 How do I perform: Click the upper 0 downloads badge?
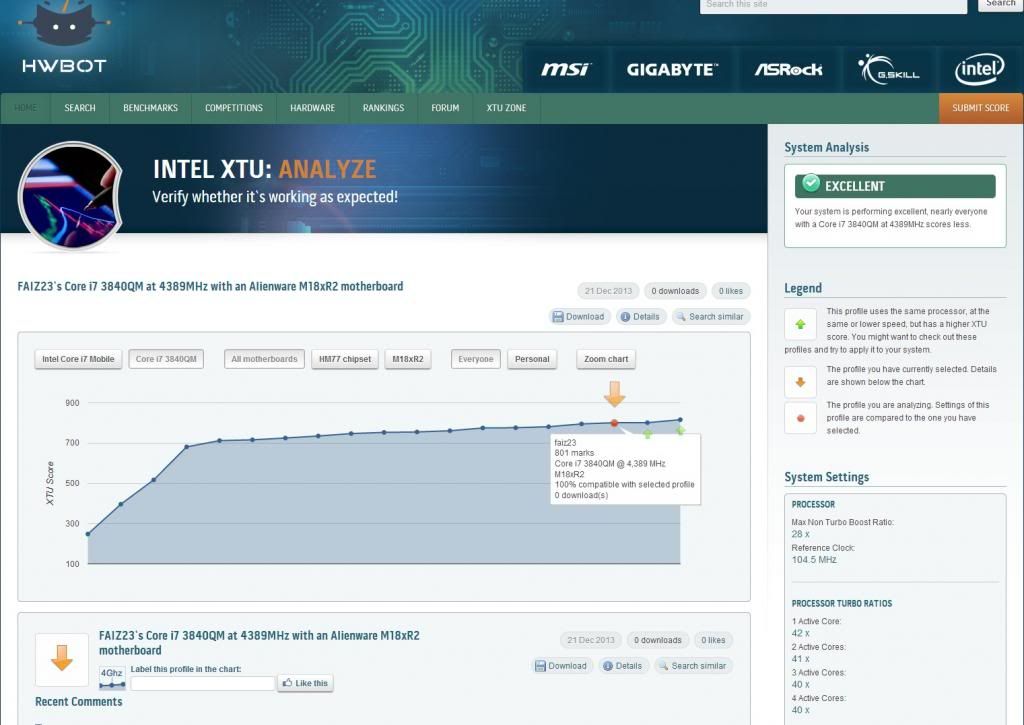pyautogui.click(x=675, y=291)
